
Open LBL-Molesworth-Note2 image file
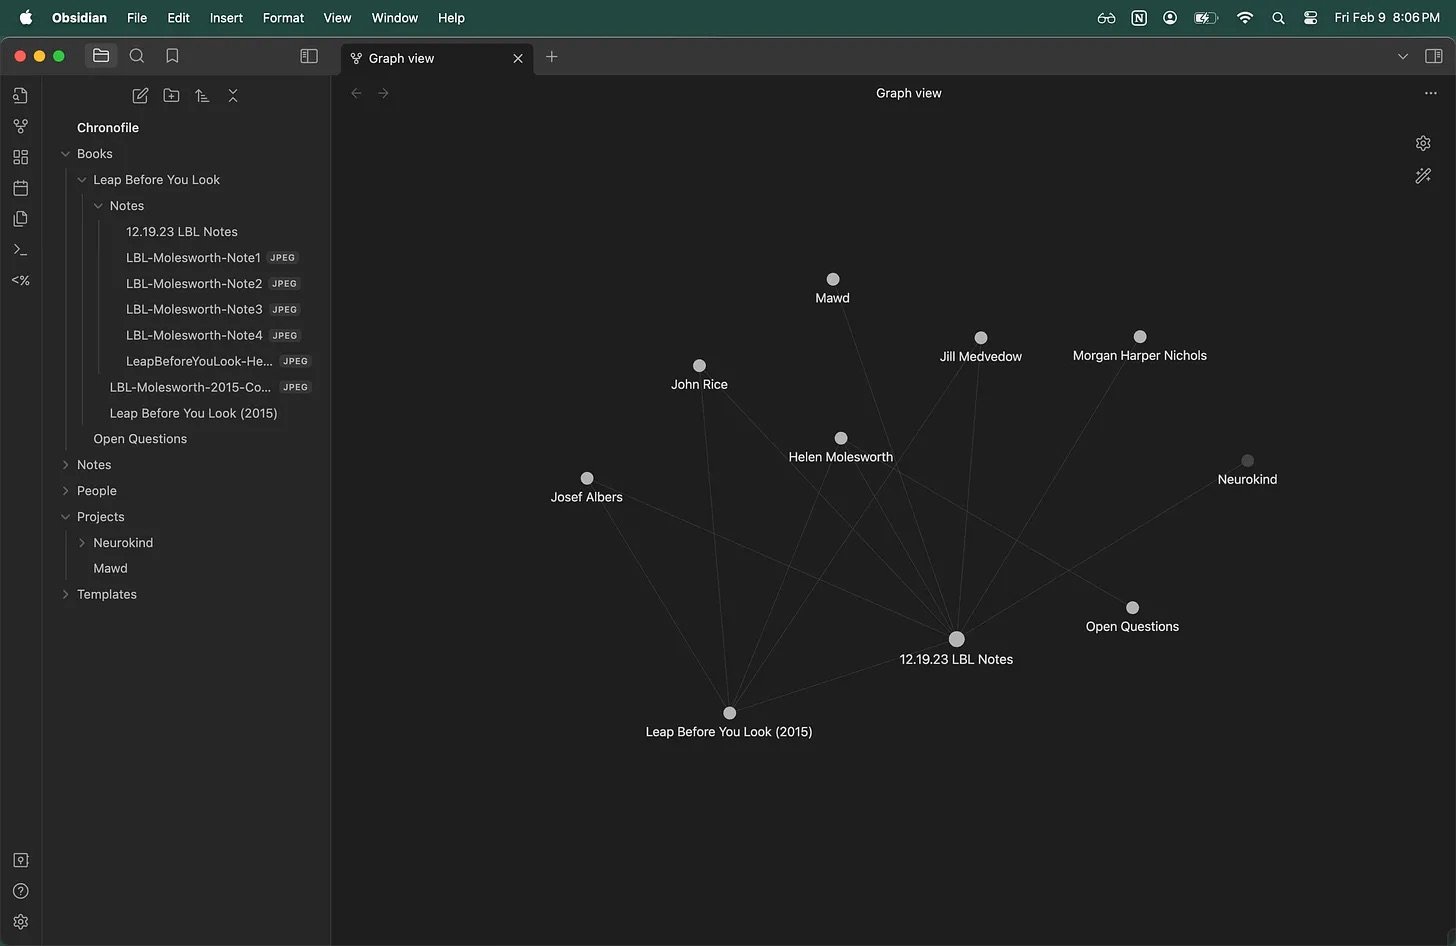pos(194,283)
